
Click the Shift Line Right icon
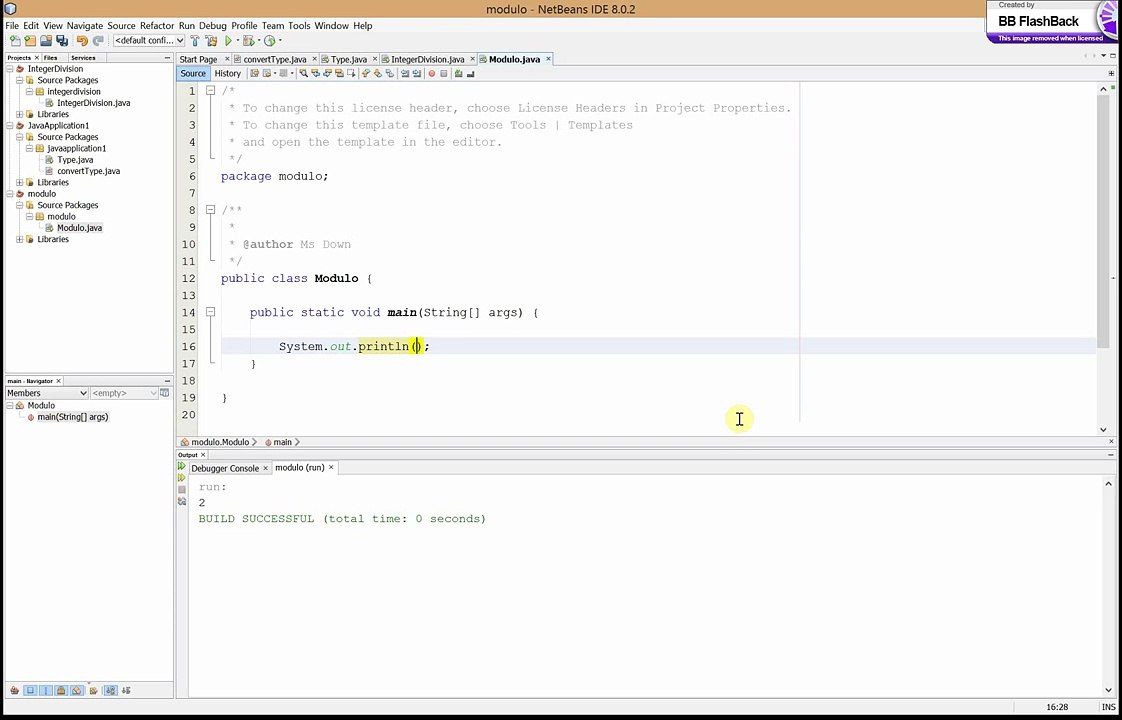(x=416, y=73)
